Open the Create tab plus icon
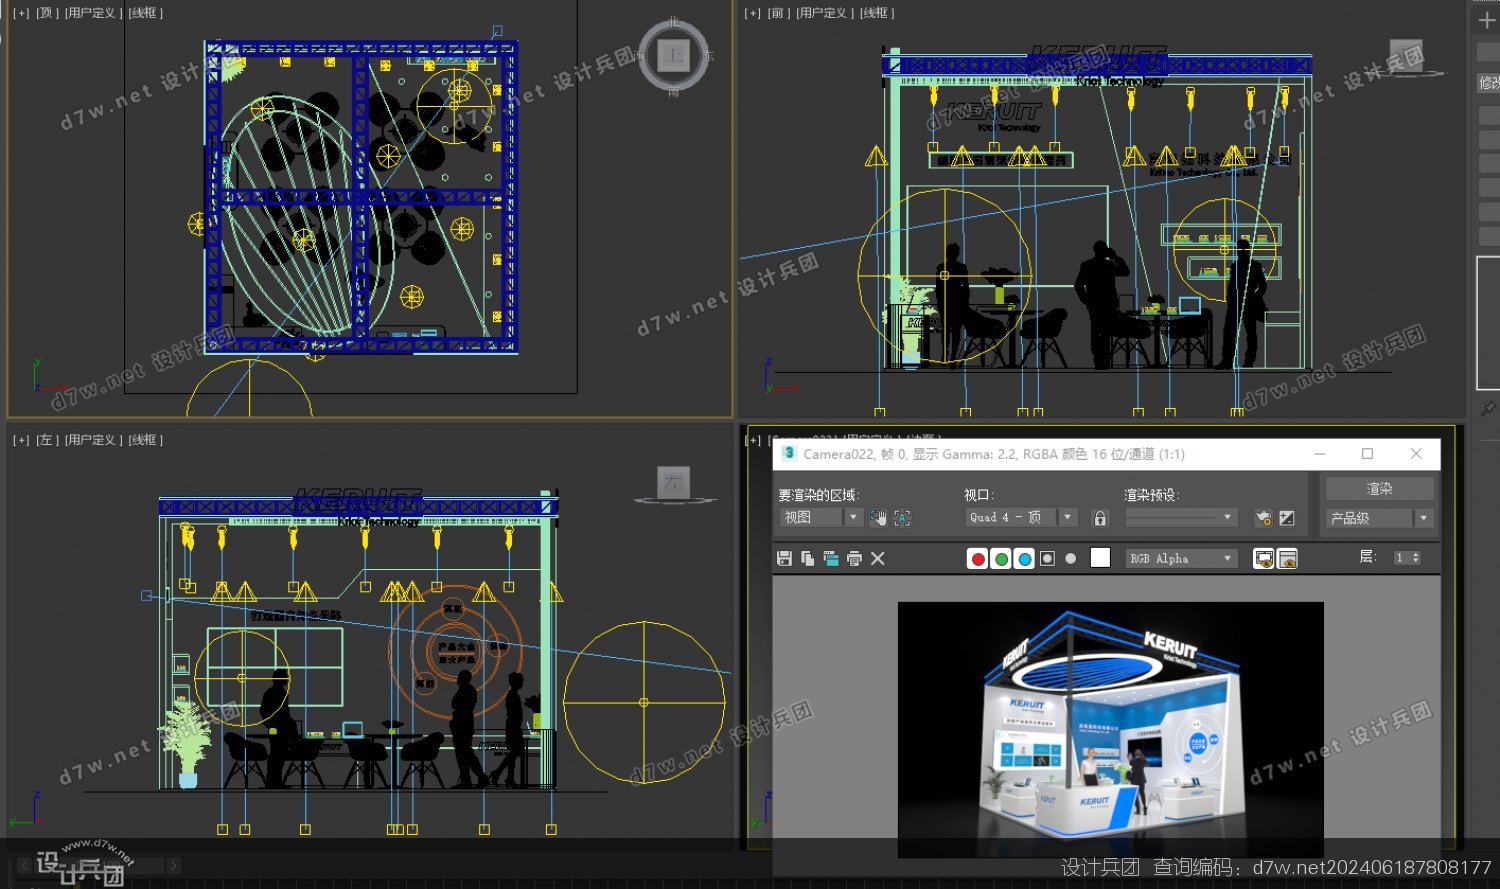 1487,20
